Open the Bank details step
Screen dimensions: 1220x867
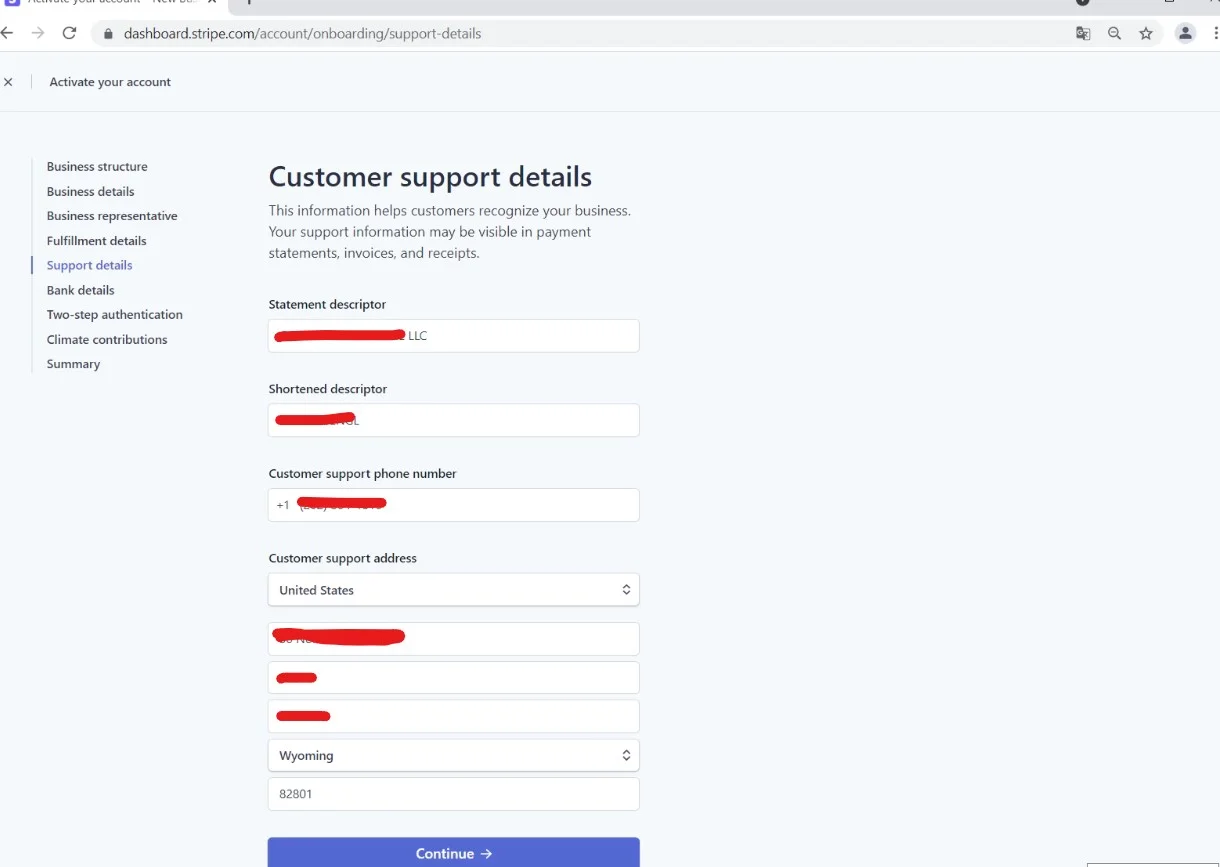[81, 290]
